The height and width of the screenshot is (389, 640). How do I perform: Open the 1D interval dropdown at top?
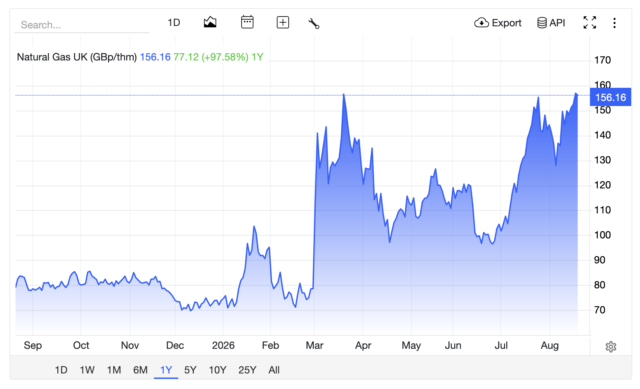pos(174,22)
